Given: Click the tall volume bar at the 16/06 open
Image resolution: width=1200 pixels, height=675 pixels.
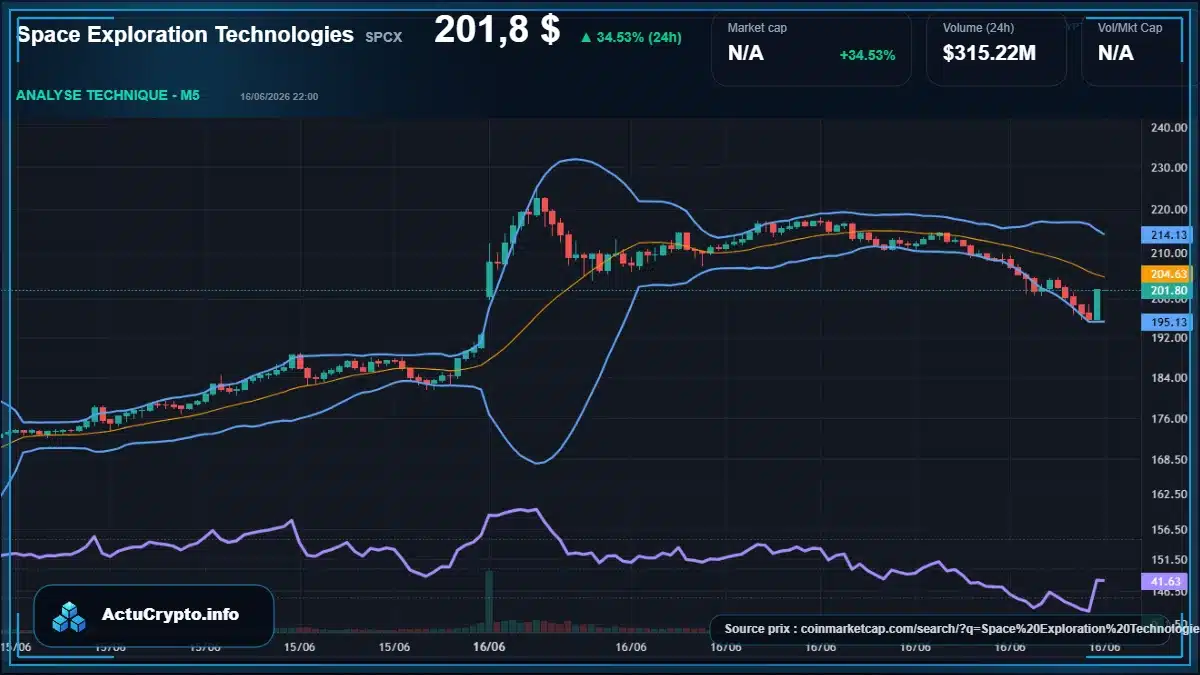Looking at the screenshot, I should [x=489, y=602].
